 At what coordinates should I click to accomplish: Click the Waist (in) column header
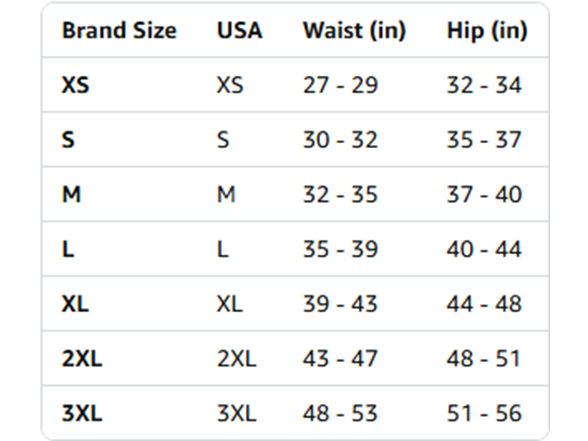point(354,30)
